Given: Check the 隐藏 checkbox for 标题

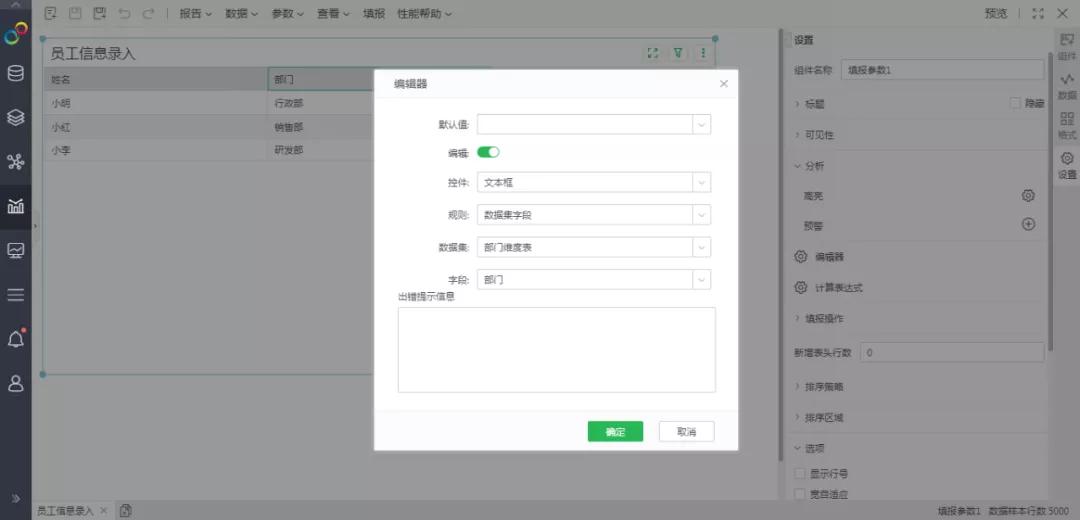Looking at the screenshot, I should 1015,103.
